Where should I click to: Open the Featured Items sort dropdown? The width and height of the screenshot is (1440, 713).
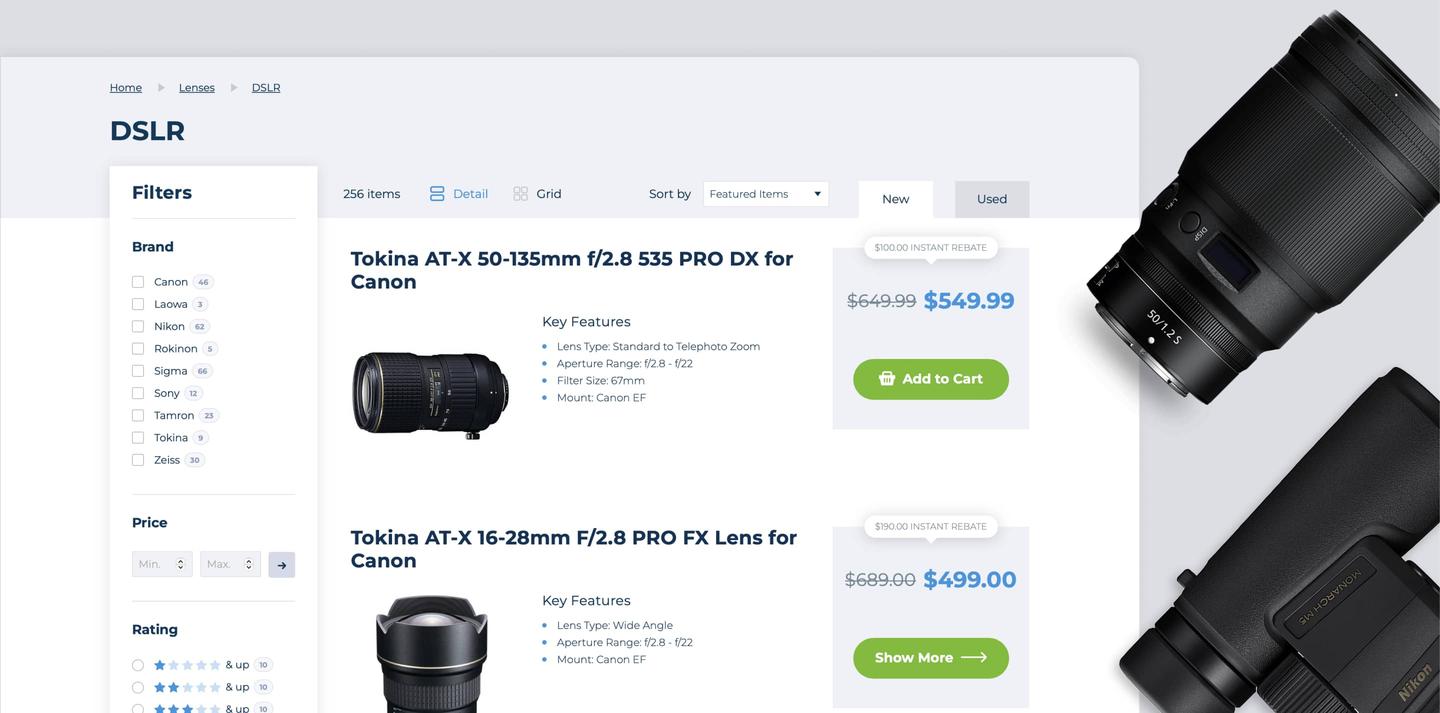pos(766,194)
